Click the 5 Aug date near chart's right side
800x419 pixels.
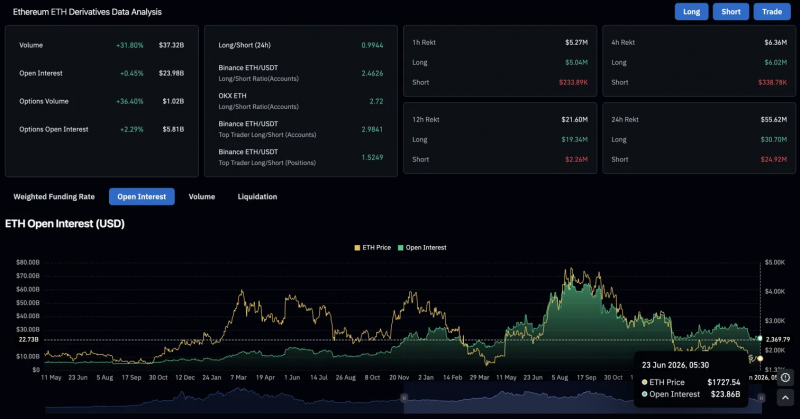pyautogui.click(x=560, y=378)
